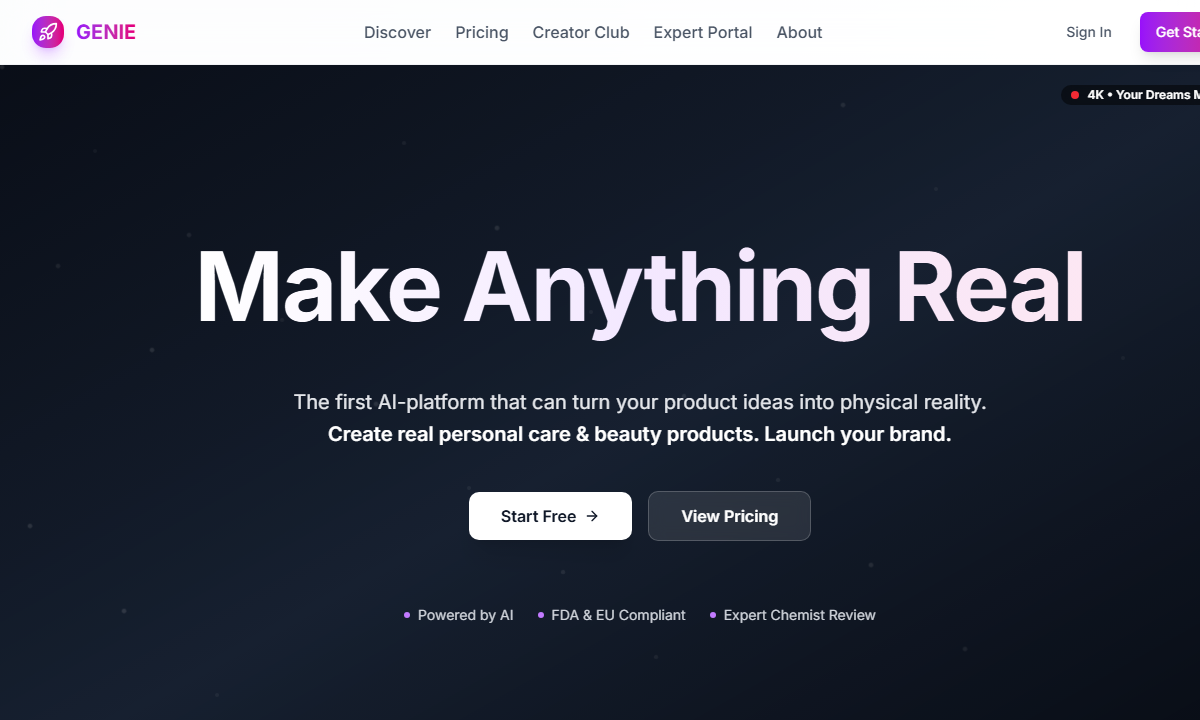Click the bold Launch your brand tagline
The width and height of the screenshot is (1200, 720).
tap(640, 435)
